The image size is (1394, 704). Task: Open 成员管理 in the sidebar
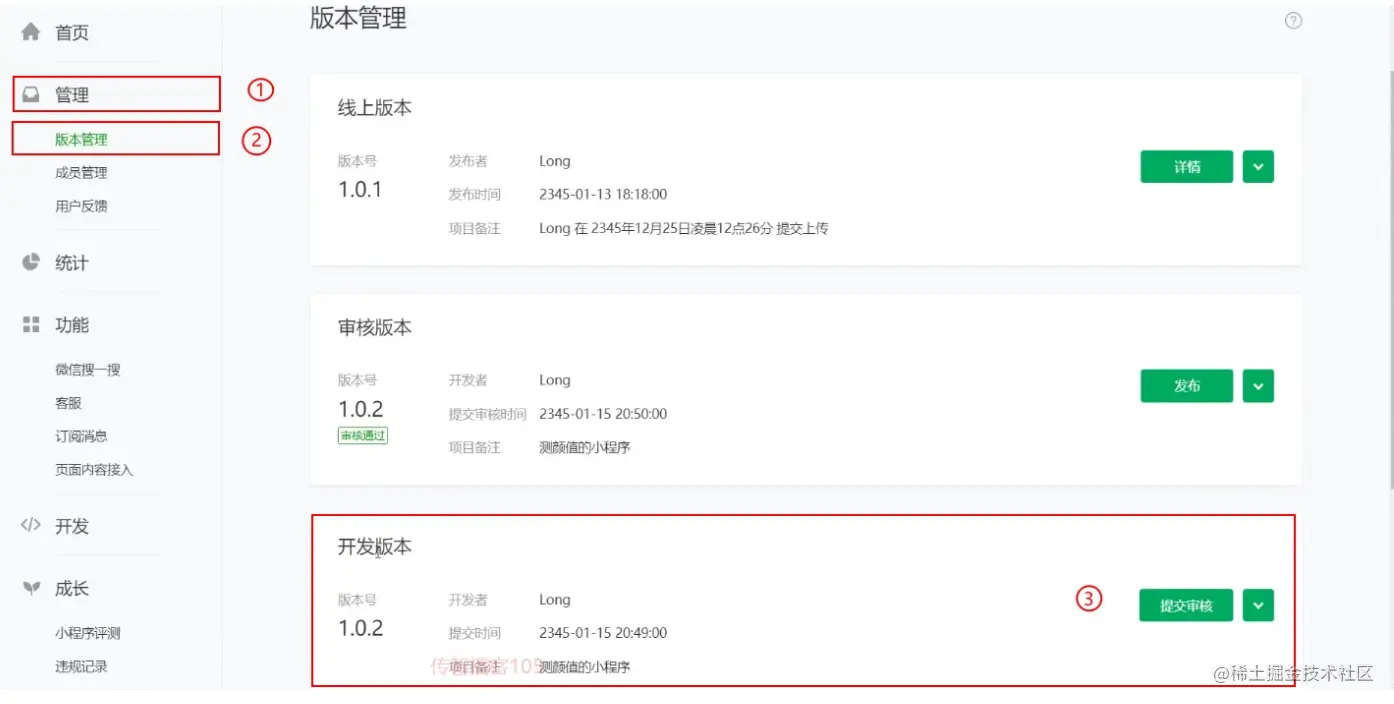81,173
